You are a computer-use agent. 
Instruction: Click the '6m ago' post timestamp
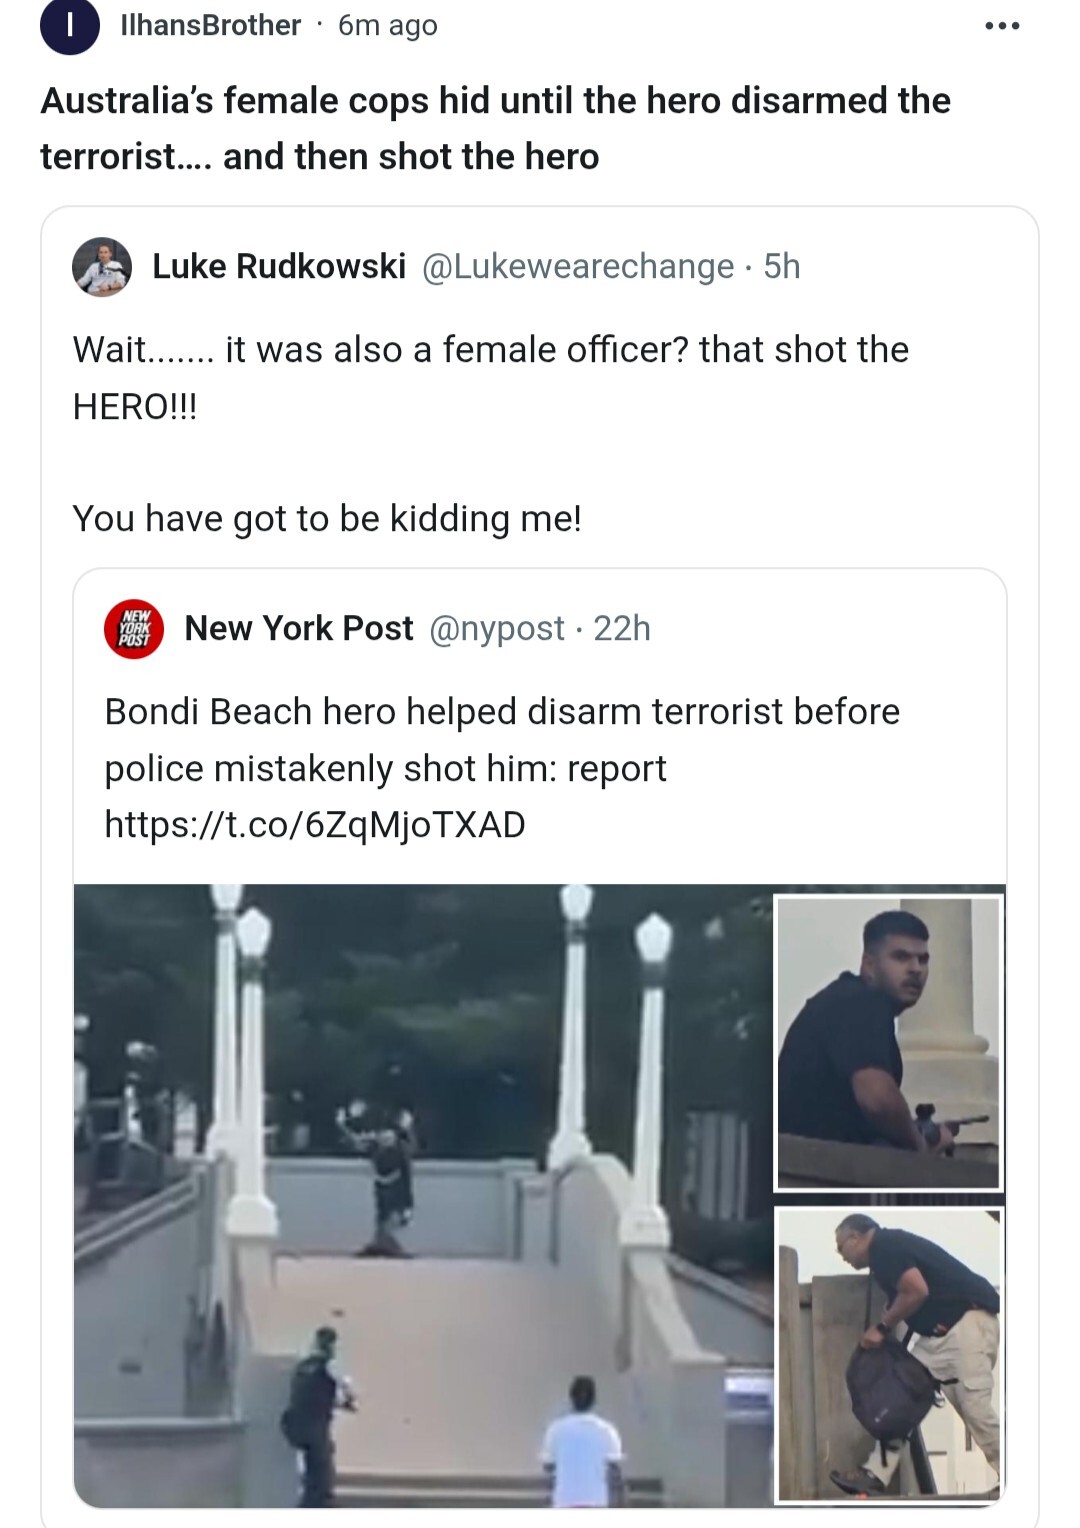388,26
